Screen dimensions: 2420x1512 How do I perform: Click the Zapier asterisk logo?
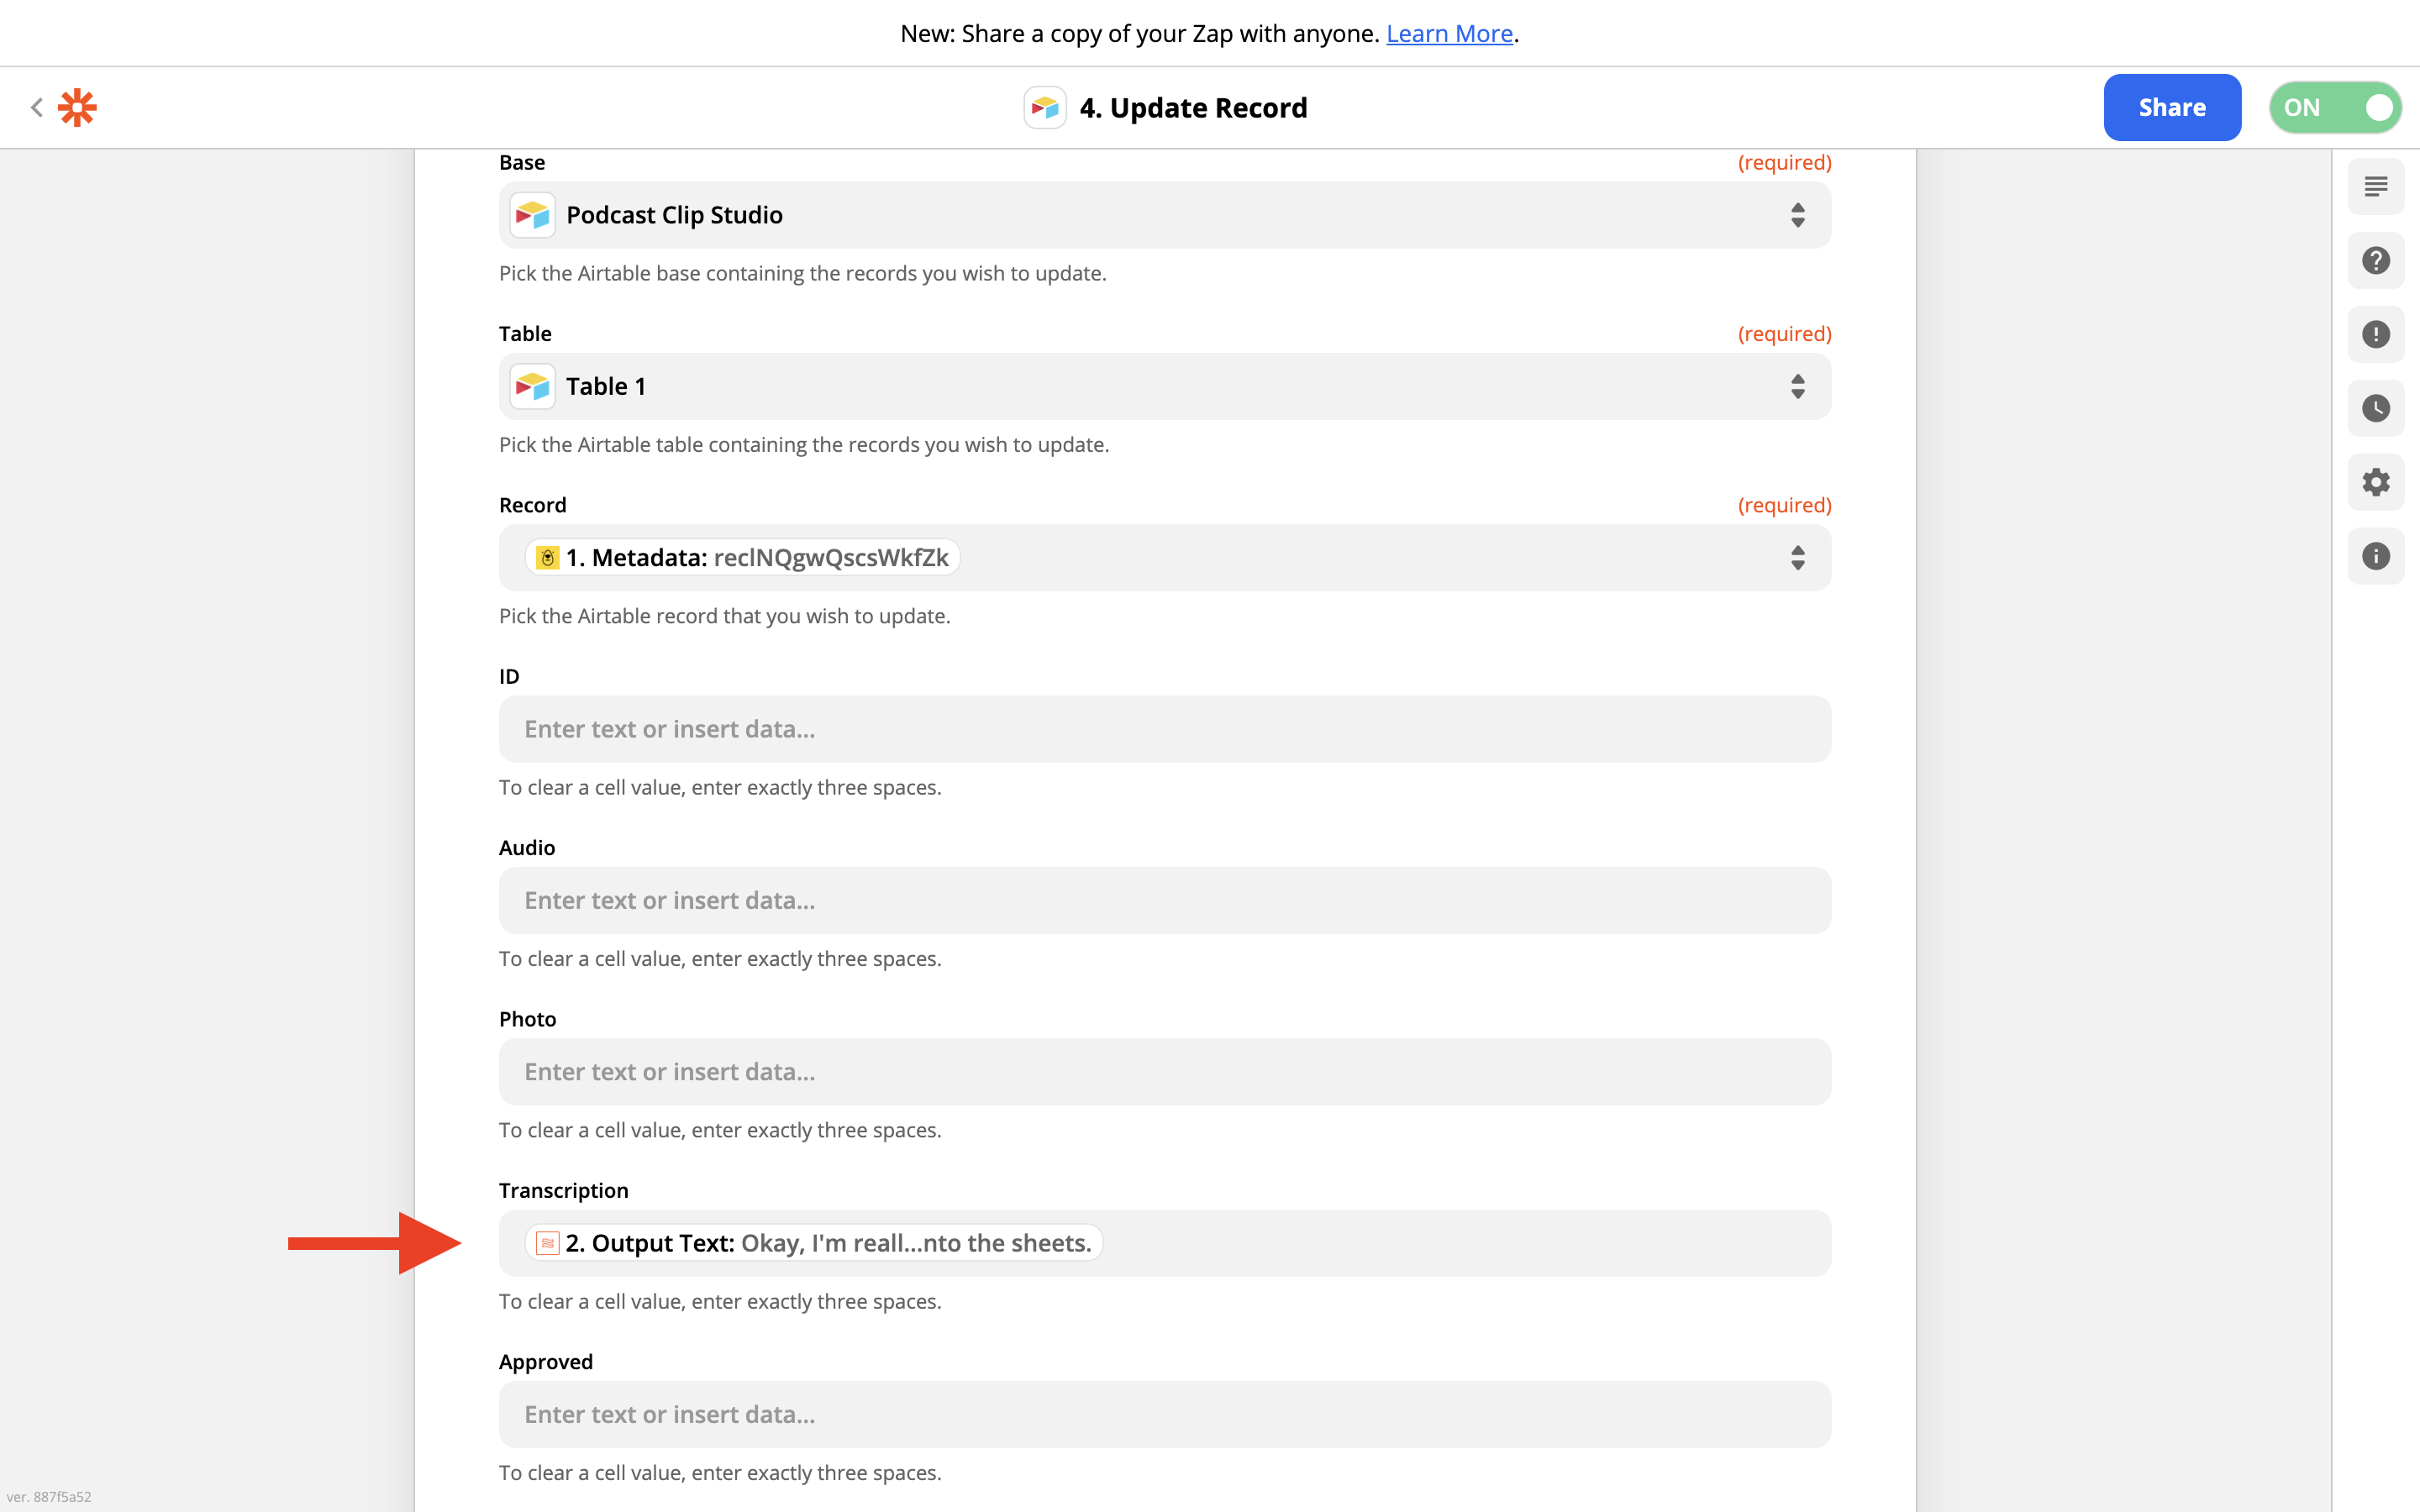click(77, 107)
